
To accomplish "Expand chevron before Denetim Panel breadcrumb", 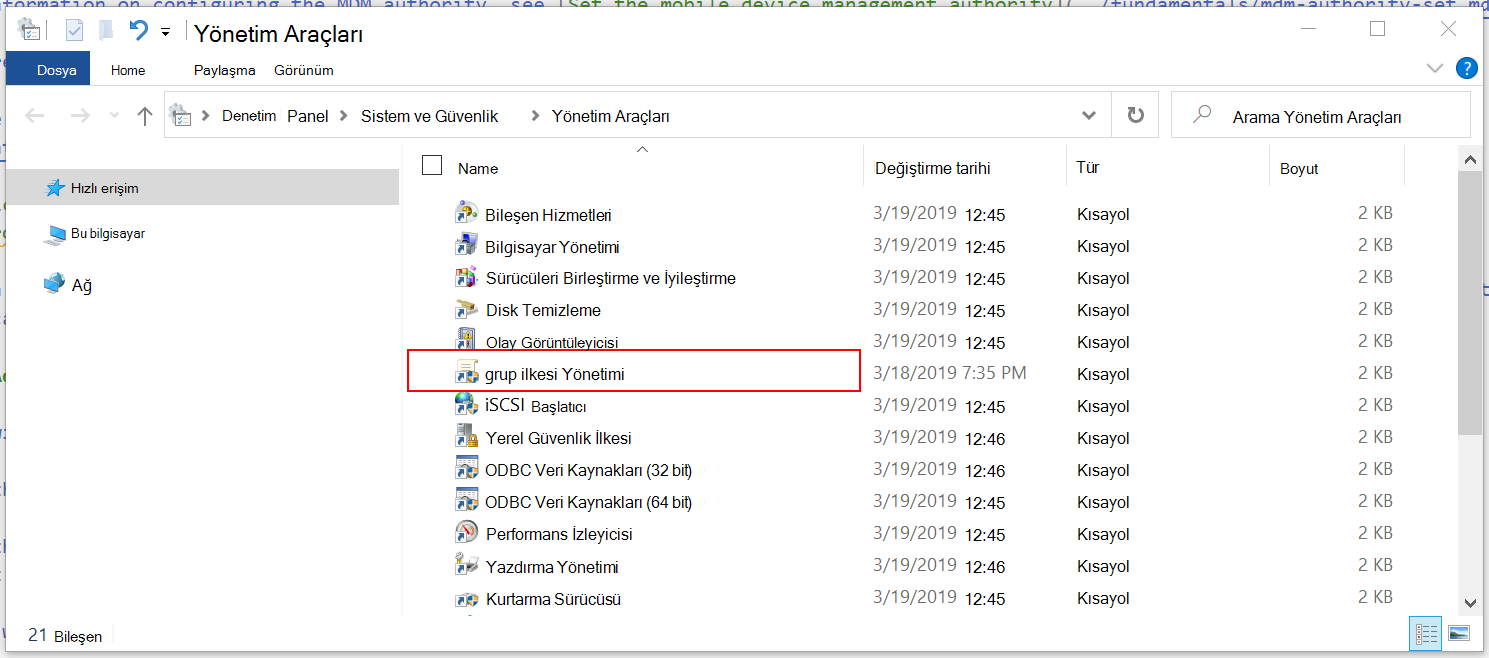I will pos(206,116).
